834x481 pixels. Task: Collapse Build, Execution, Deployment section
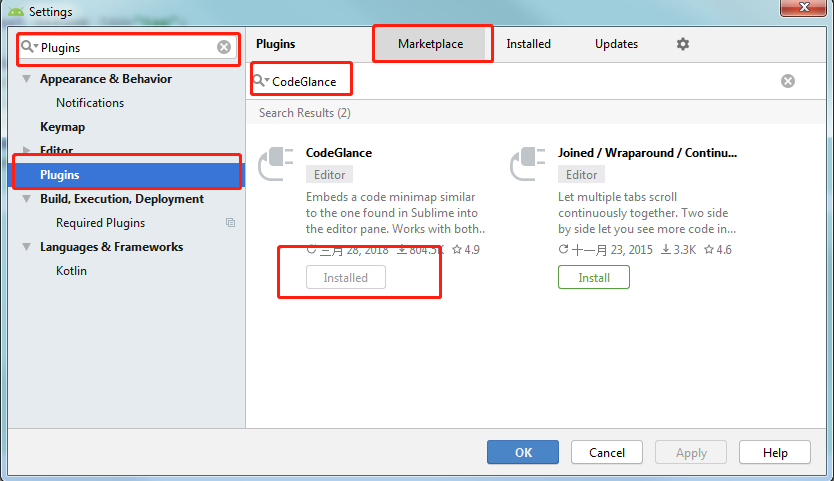[26, 199]
